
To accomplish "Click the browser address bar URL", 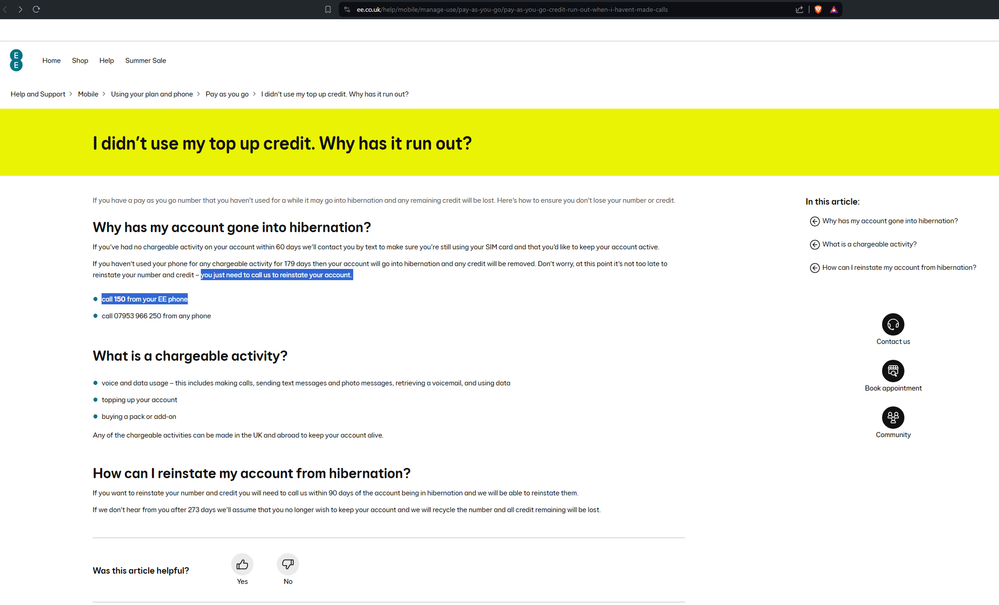I will (x=512, y=10).
